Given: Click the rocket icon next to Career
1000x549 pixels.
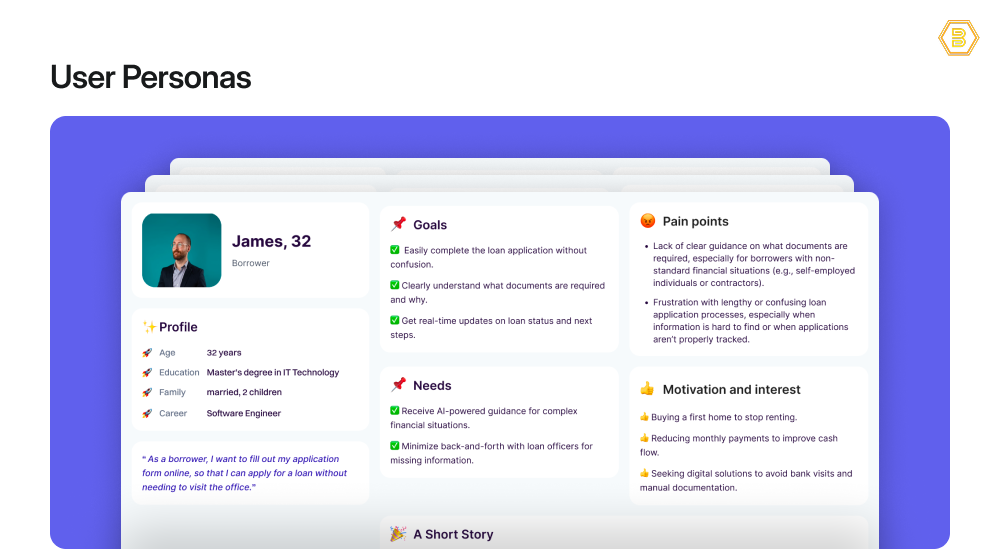Looking at the screenshot, I should 147,413.
